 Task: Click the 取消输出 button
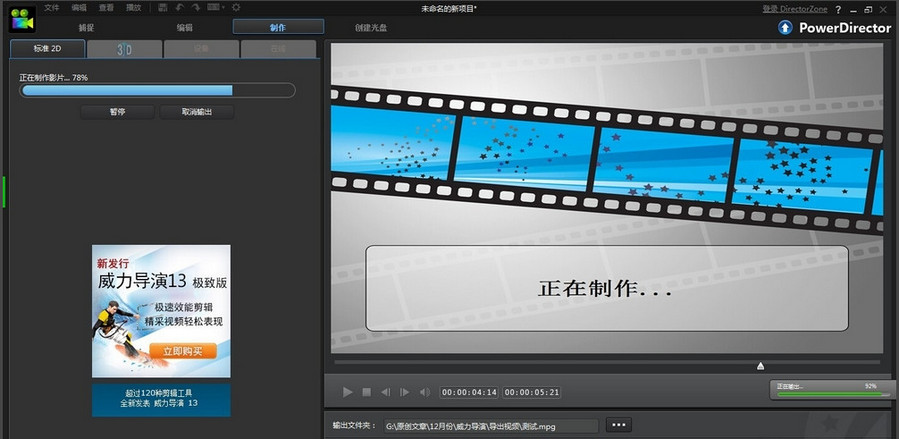196,112
